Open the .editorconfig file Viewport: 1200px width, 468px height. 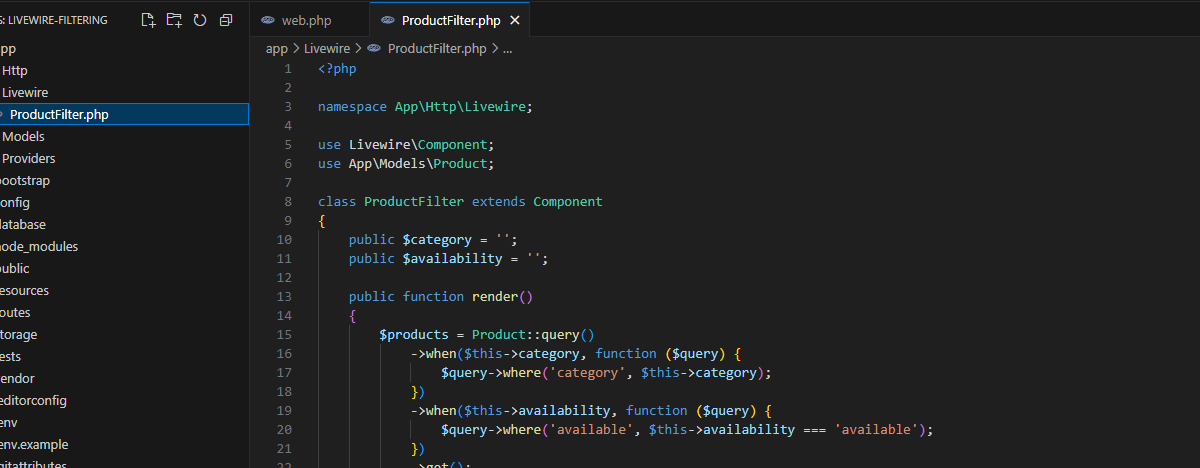(x=124, y=400)
